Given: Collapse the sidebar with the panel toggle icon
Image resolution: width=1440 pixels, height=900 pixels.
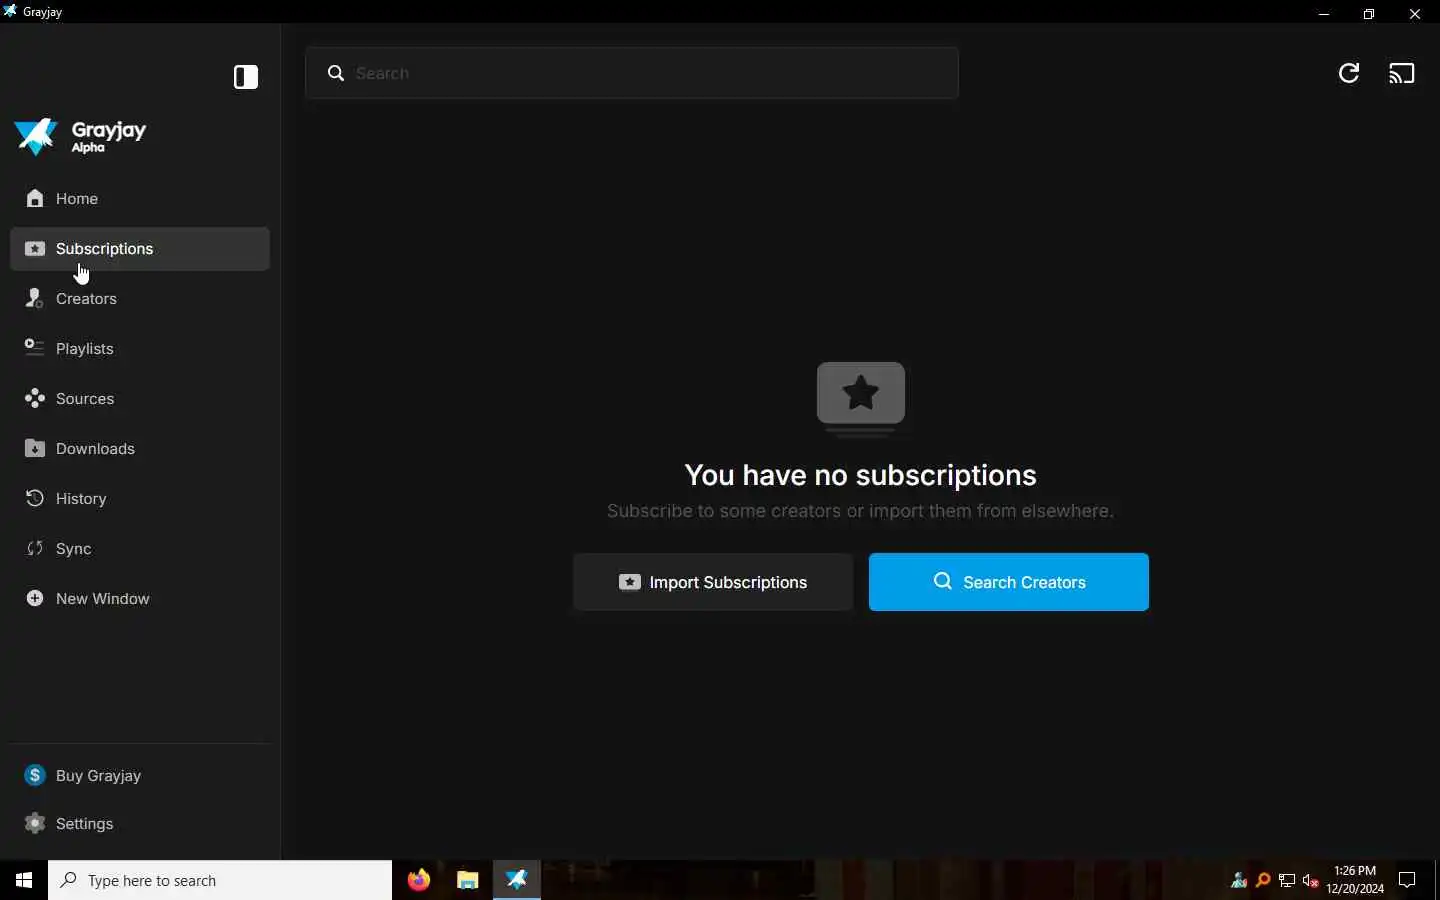Looking at the screenshot, I should point(246,77).
